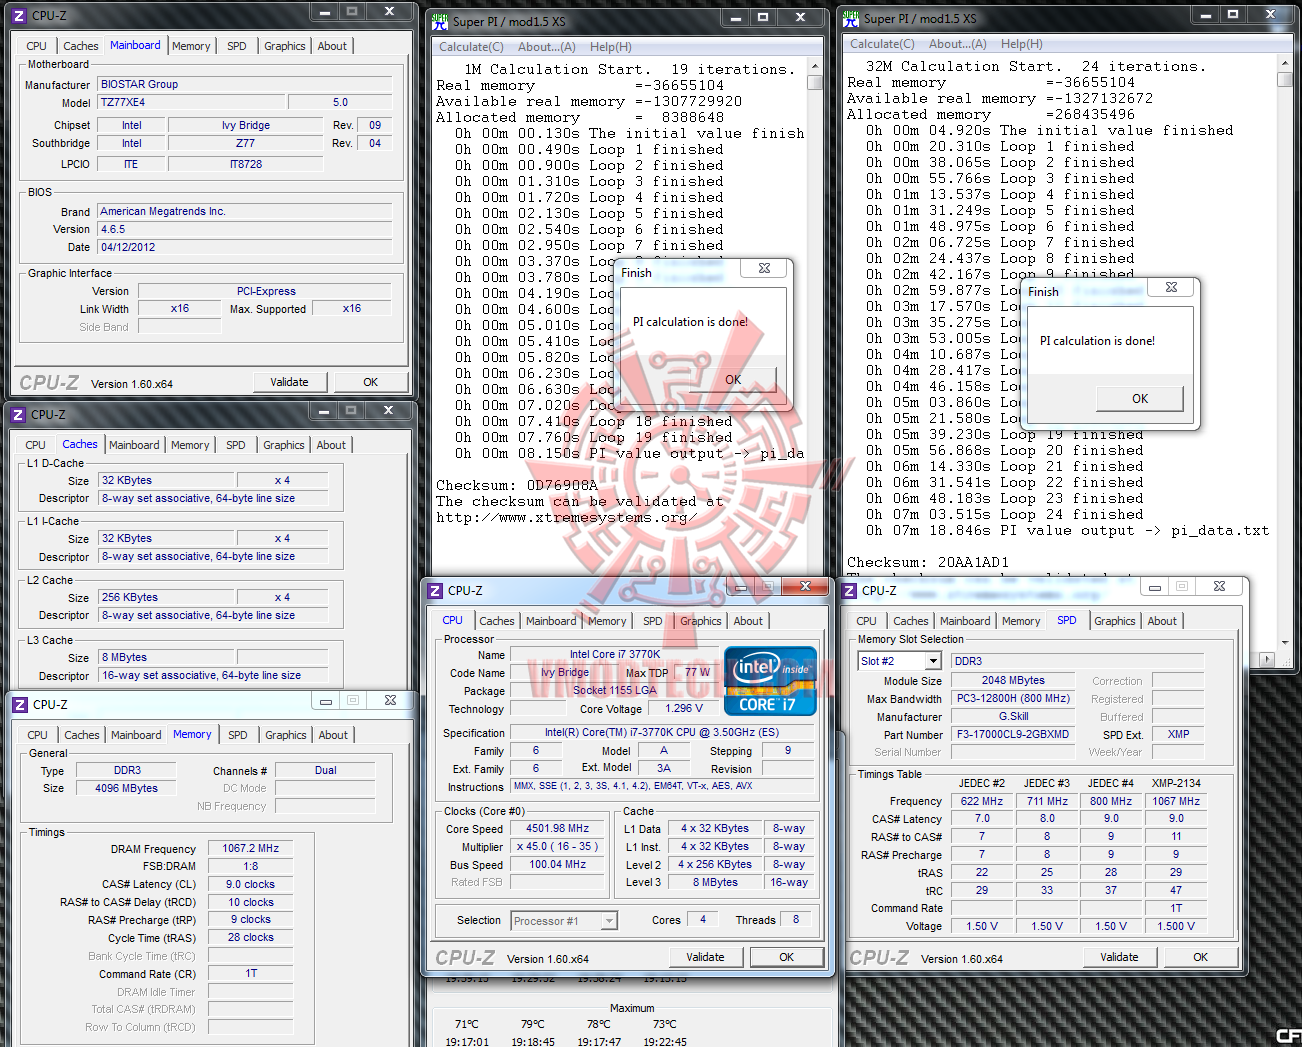Click the Module Size value 2048 MBytes
Viewport: 1302px width, 1047px height.
pos(1013,680)
